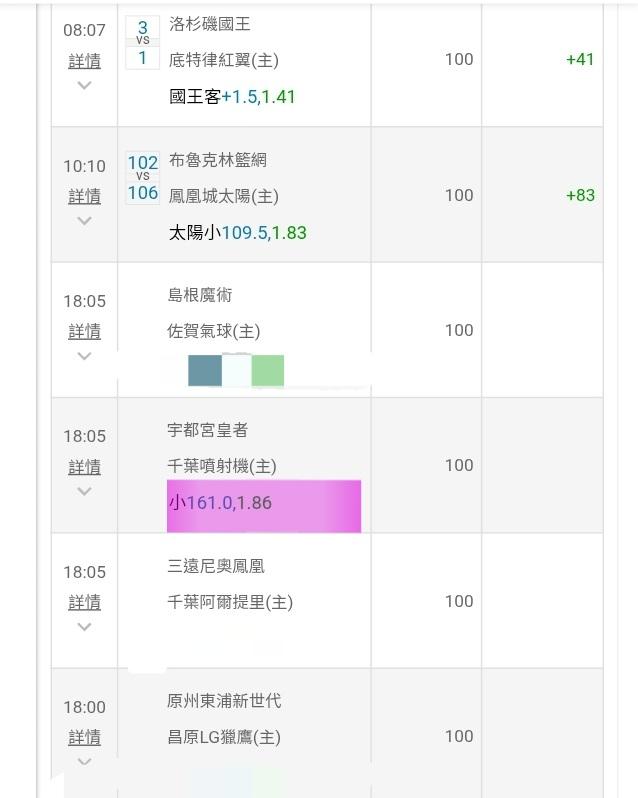
Task: Expand the chevron under the 08:07 game
Action: [84, 86]
